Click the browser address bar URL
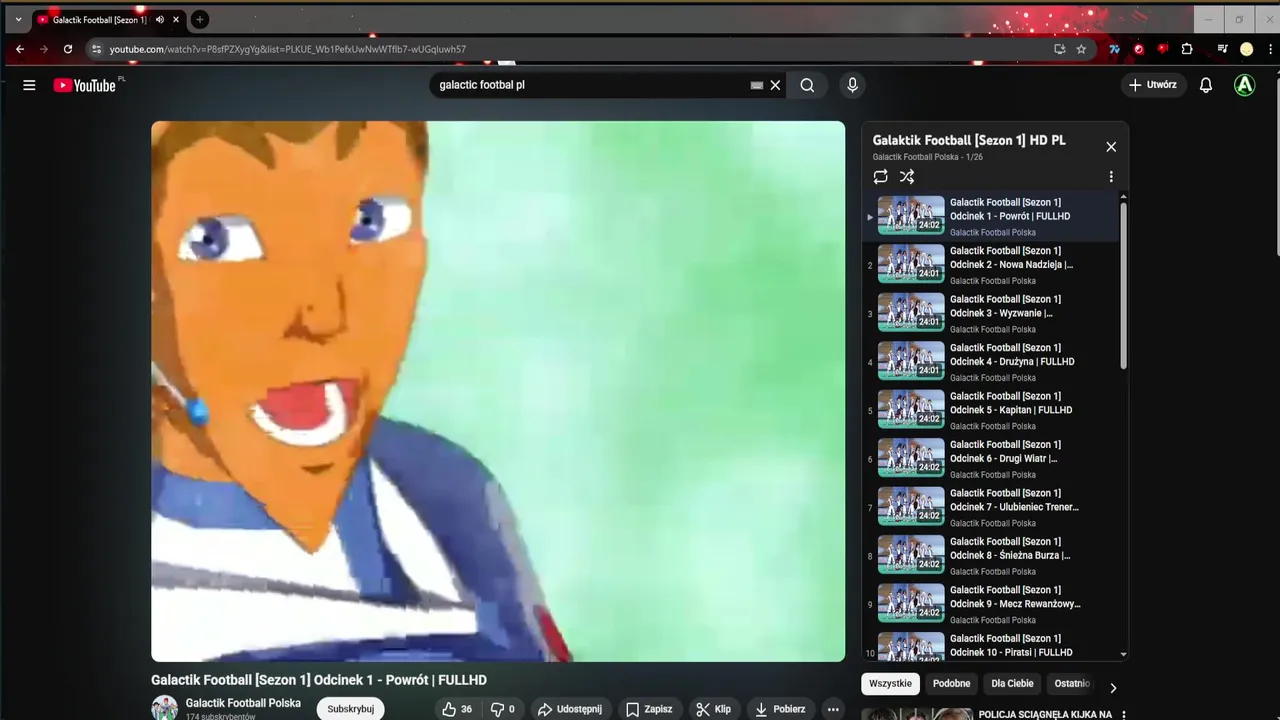Image resolution: width=1280 pixels, height=720 pixels. tap(288, 49)
